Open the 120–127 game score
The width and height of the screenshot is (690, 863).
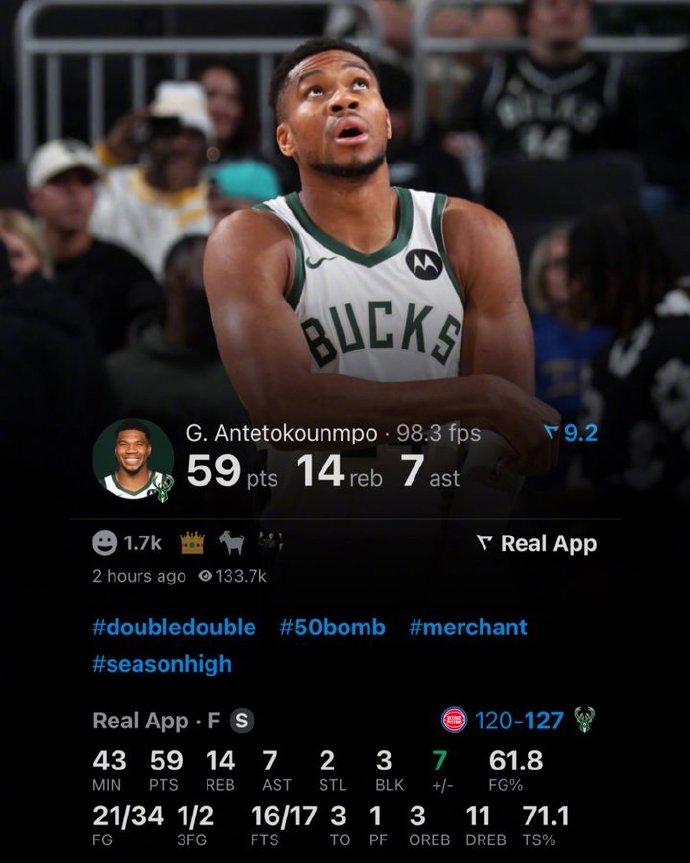click(x=519, y=720)
